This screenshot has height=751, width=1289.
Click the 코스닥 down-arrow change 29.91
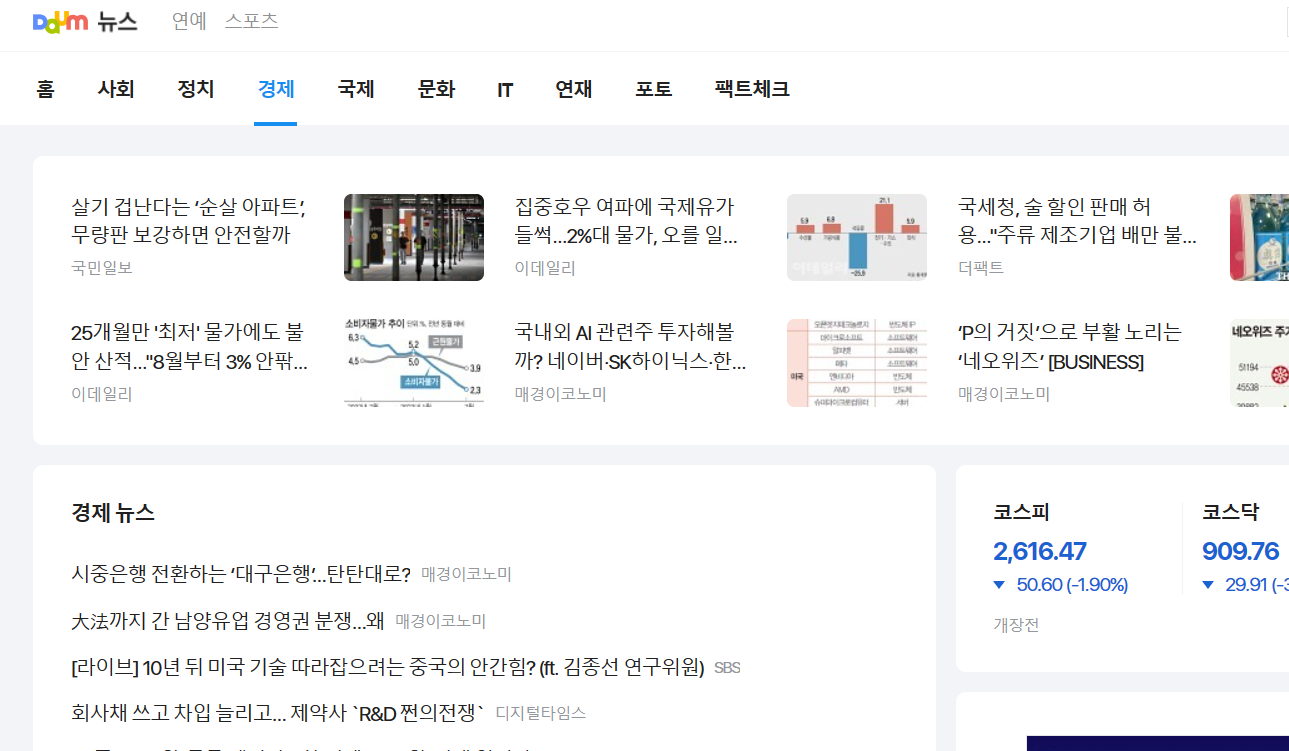pos(1245,585)
